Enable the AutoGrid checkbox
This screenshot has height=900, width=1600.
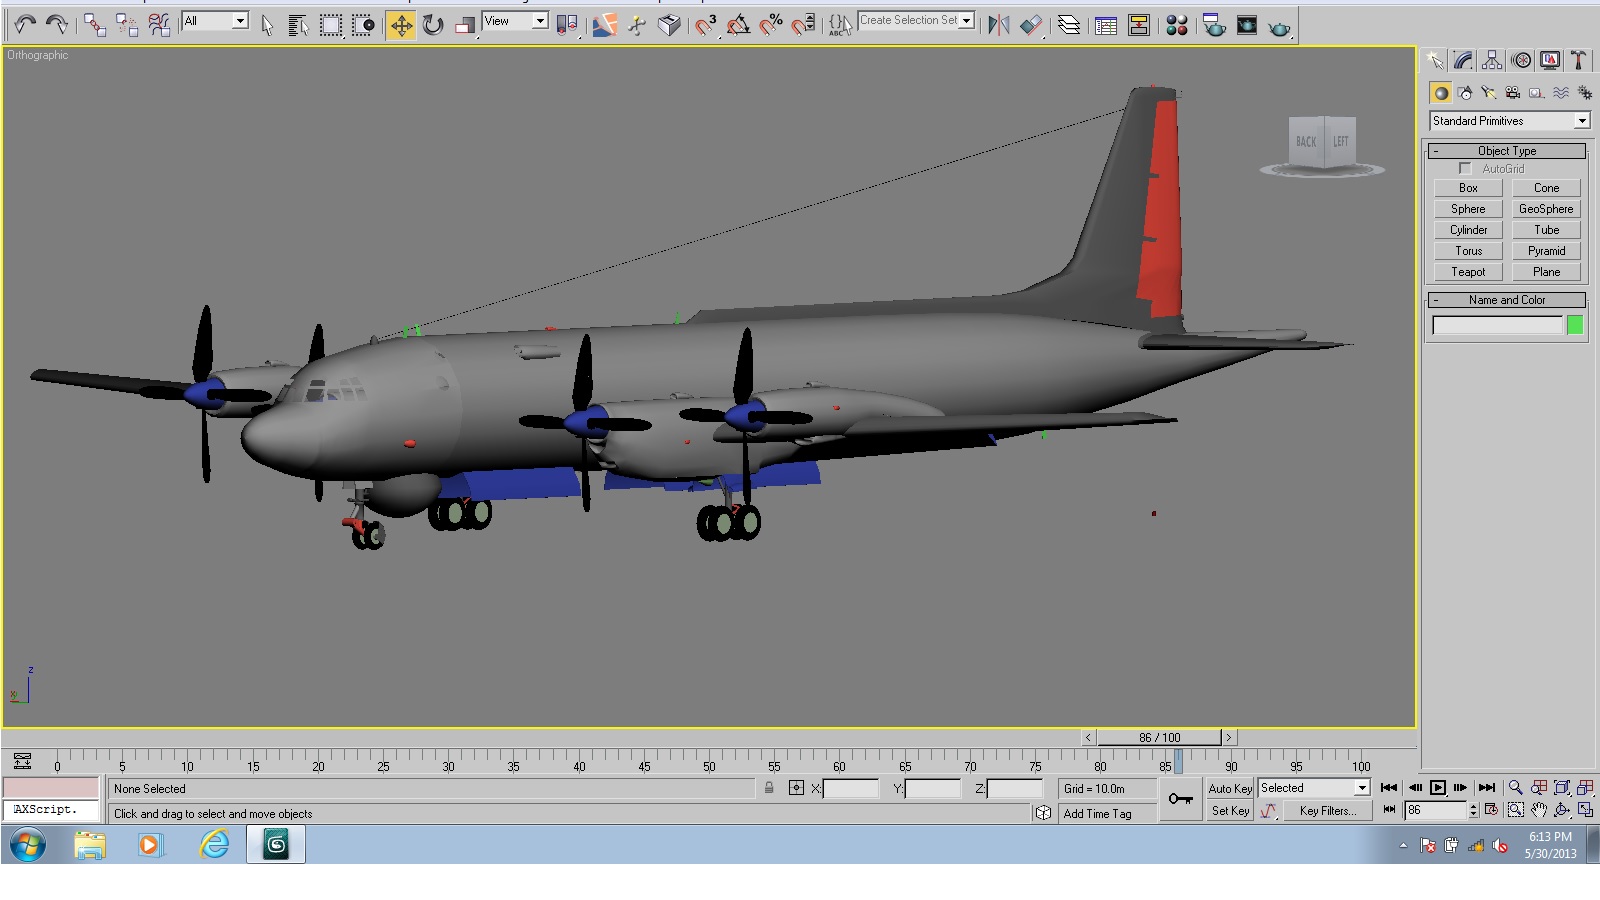(1465, 168)
